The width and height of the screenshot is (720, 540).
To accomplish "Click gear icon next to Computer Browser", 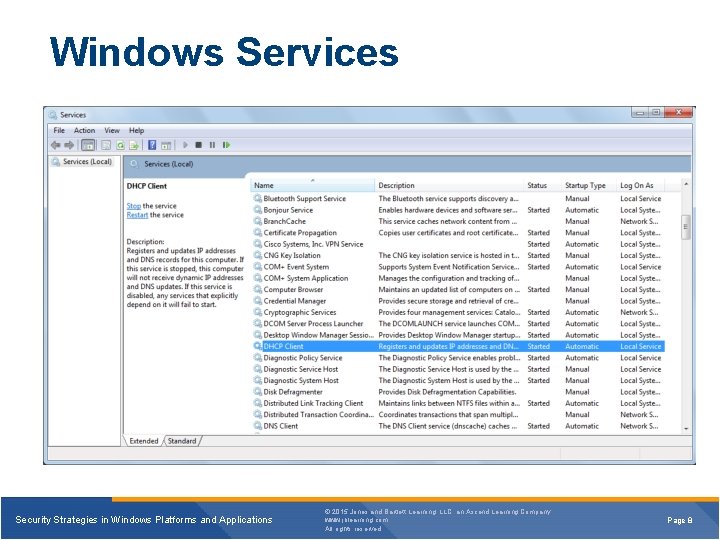I will click(x=258, y=289).
